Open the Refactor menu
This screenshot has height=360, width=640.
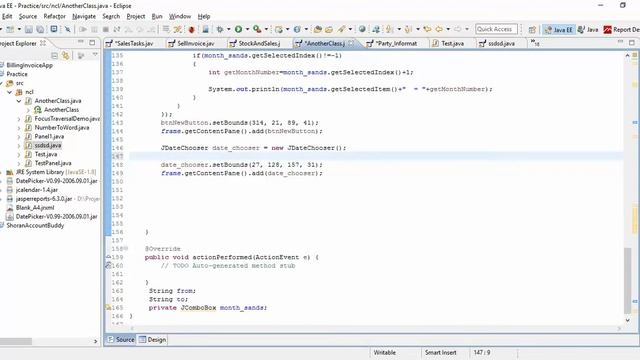[x=55, y=16]
